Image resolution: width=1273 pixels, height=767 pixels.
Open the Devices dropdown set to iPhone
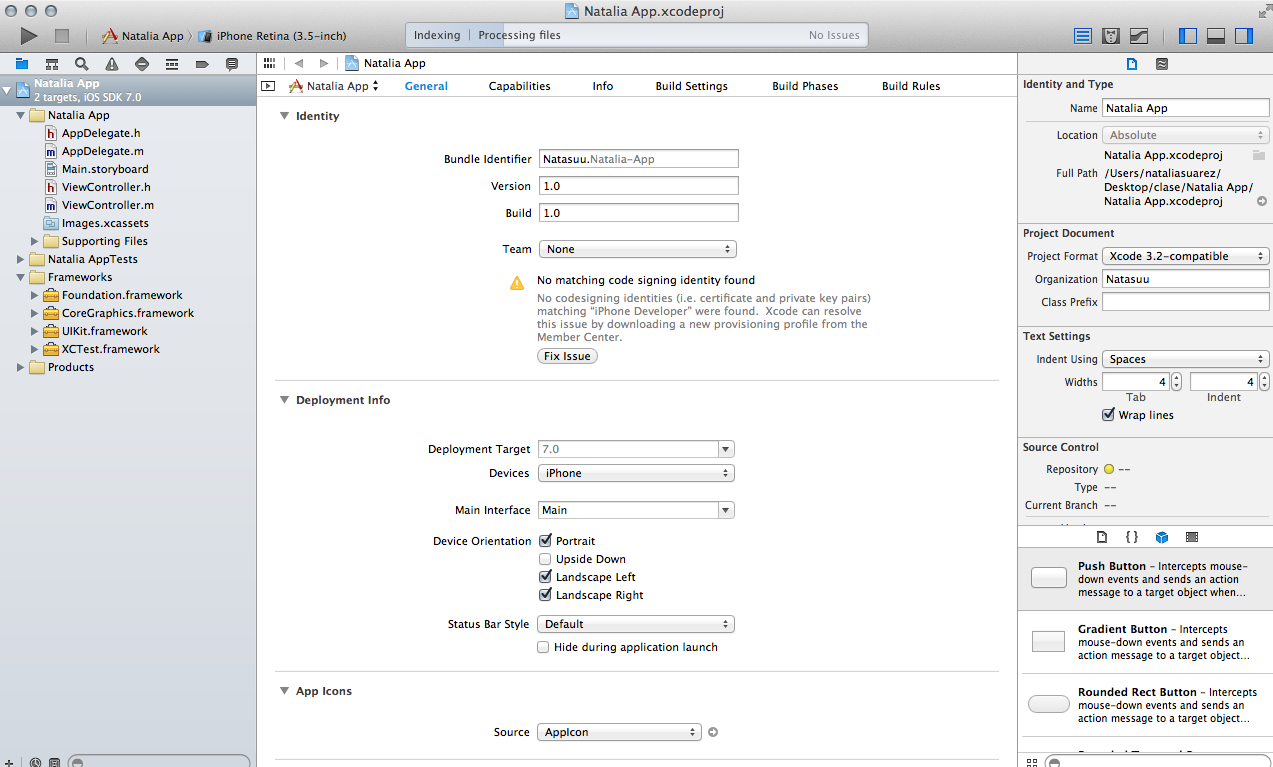pyautogui.click(x=636, y=473)
